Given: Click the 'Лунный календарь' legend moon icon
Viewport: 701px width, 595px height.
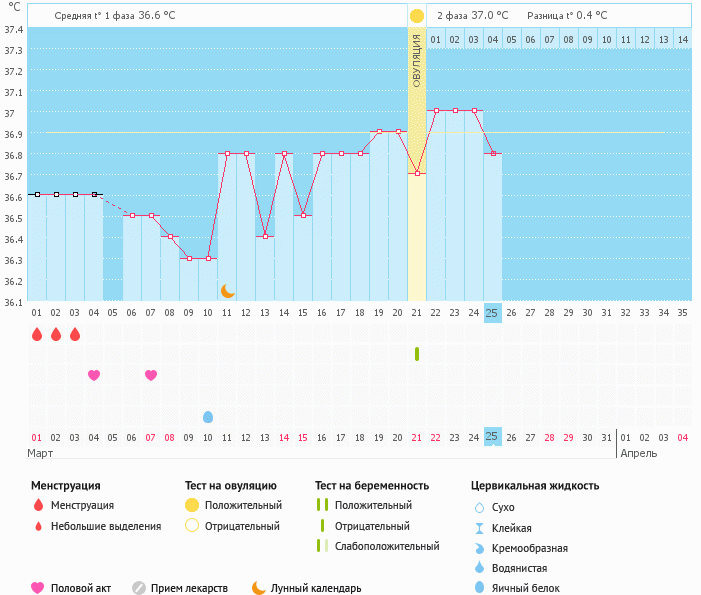Looking at the screenshot, I should [x=259, y=588].
